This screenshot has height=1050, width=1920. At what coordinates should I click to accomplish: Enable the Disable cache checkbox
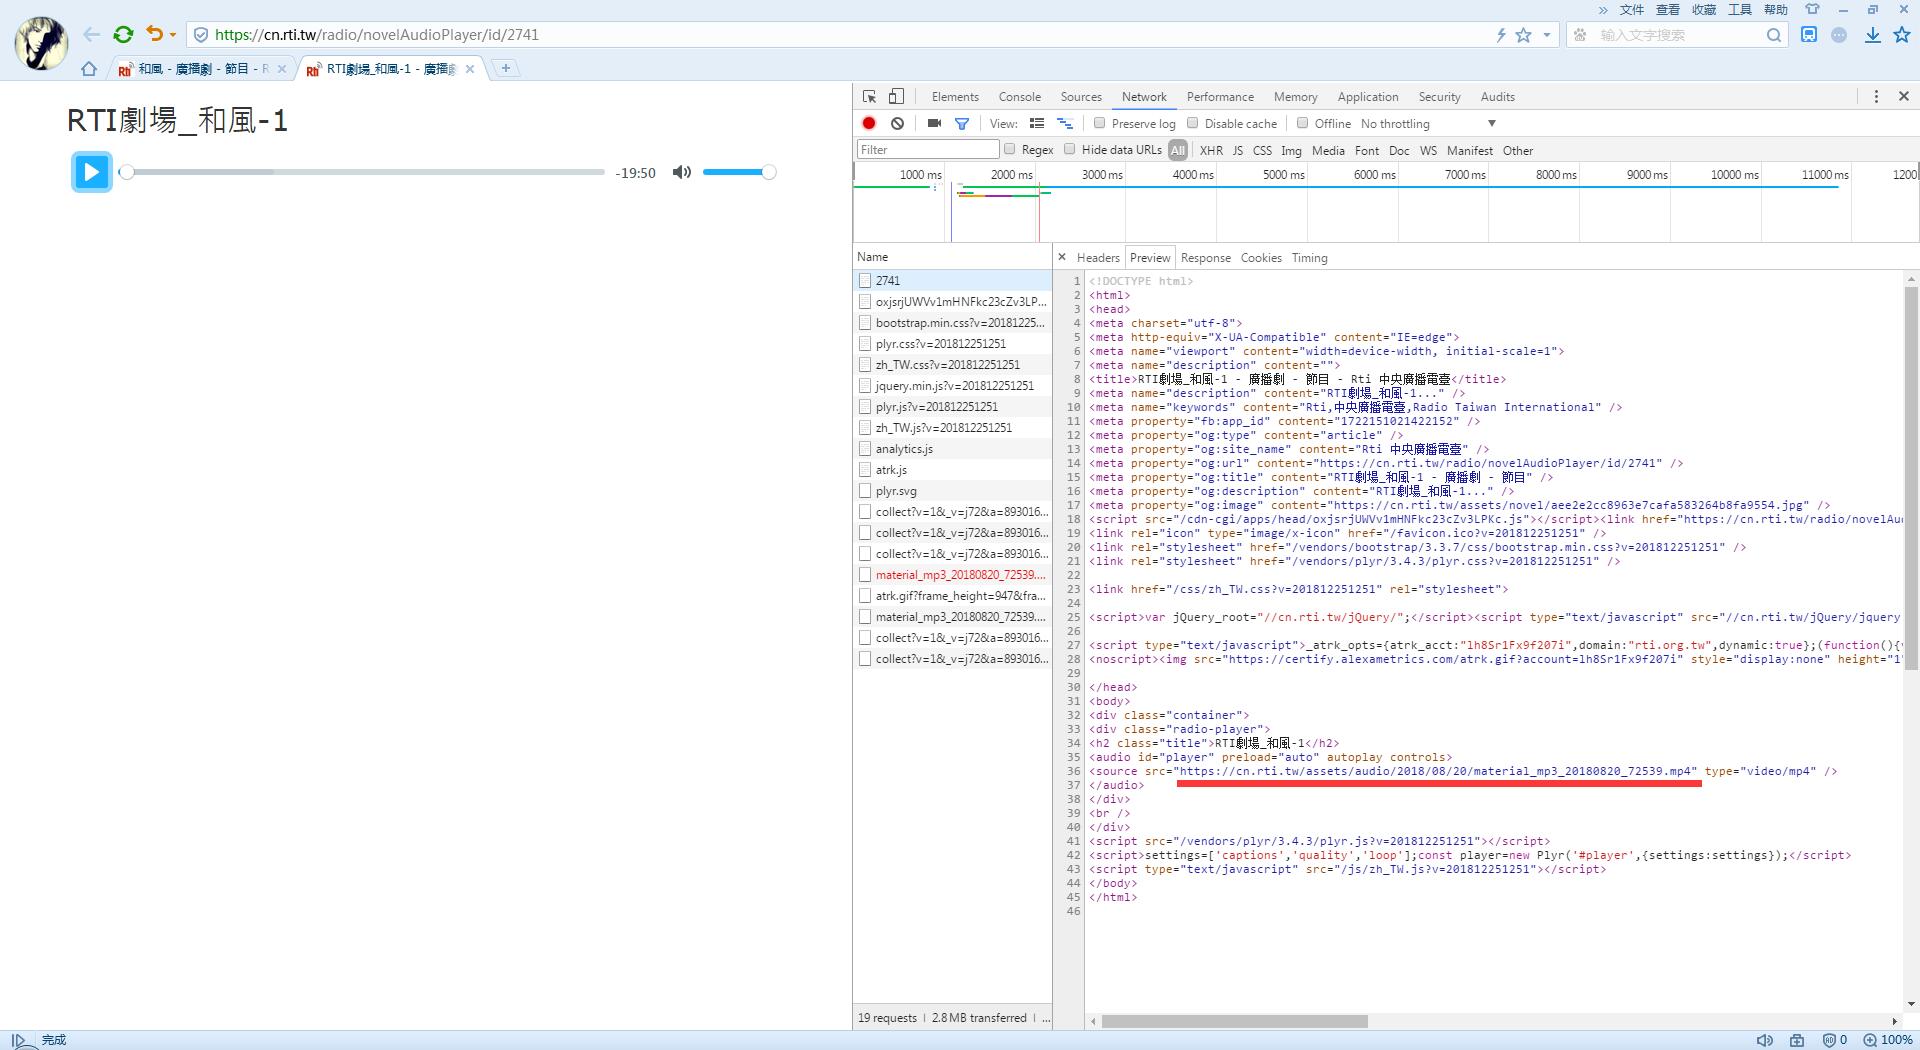[x=1192, y=123]
